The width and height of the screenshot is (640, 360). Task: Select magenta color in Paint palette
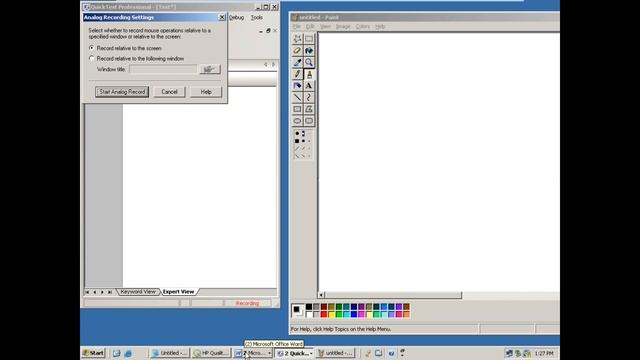tap(361, 314)
